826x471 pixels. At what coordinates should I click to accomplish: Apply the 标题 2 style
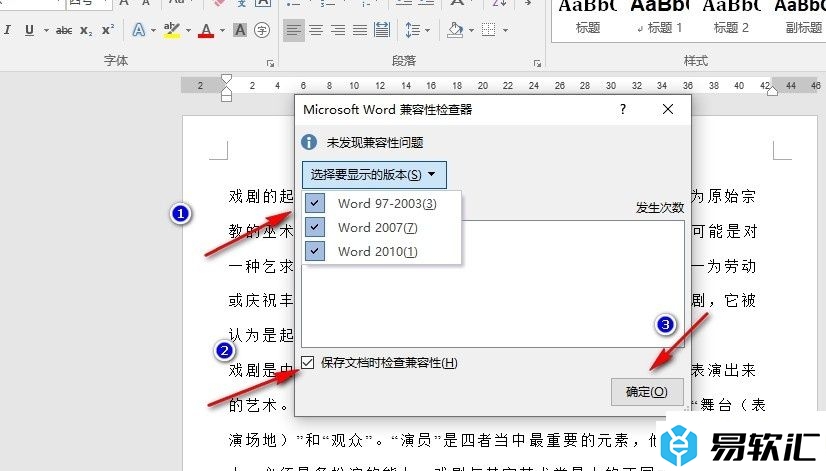731,18
